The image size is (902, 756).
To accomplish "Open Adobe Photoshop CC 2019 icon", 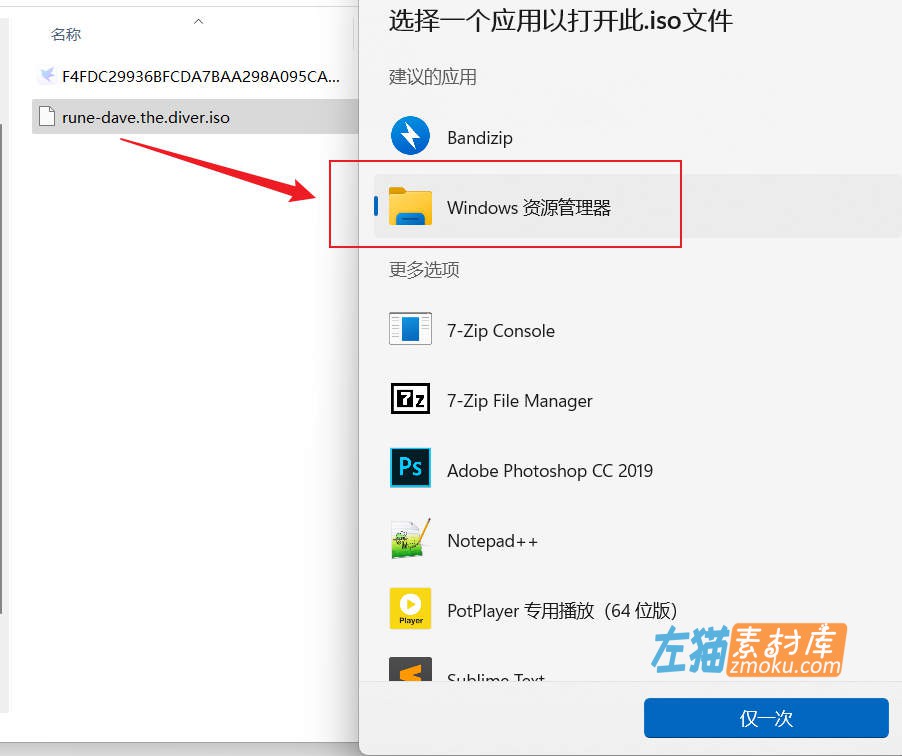I will [409, 469].
